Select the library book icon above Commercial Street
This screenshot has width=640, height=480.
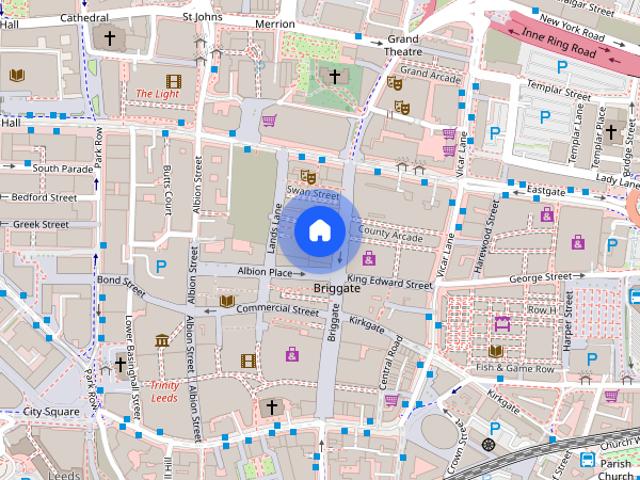pos(227,300)
